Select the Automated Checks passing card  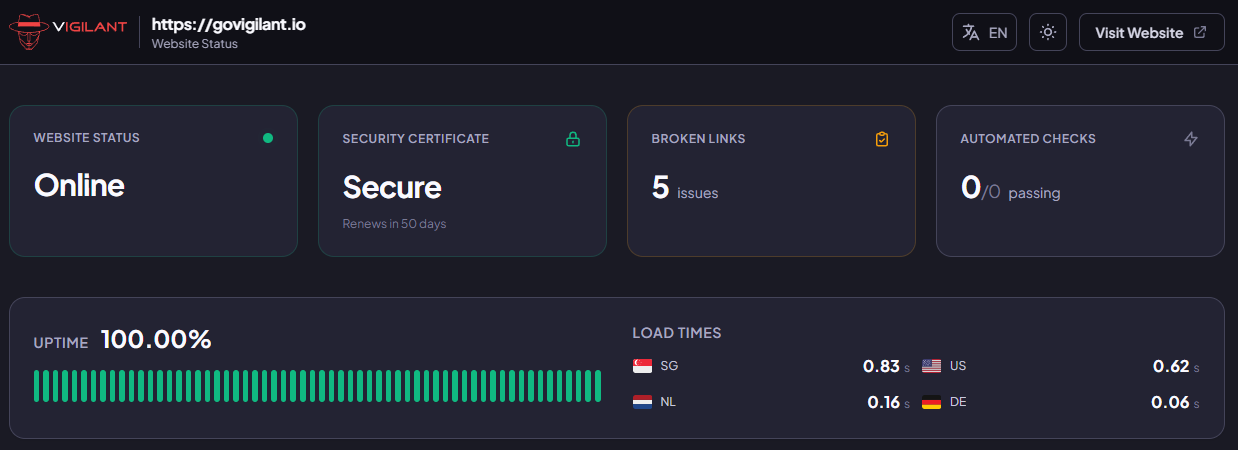[1080, 181]
